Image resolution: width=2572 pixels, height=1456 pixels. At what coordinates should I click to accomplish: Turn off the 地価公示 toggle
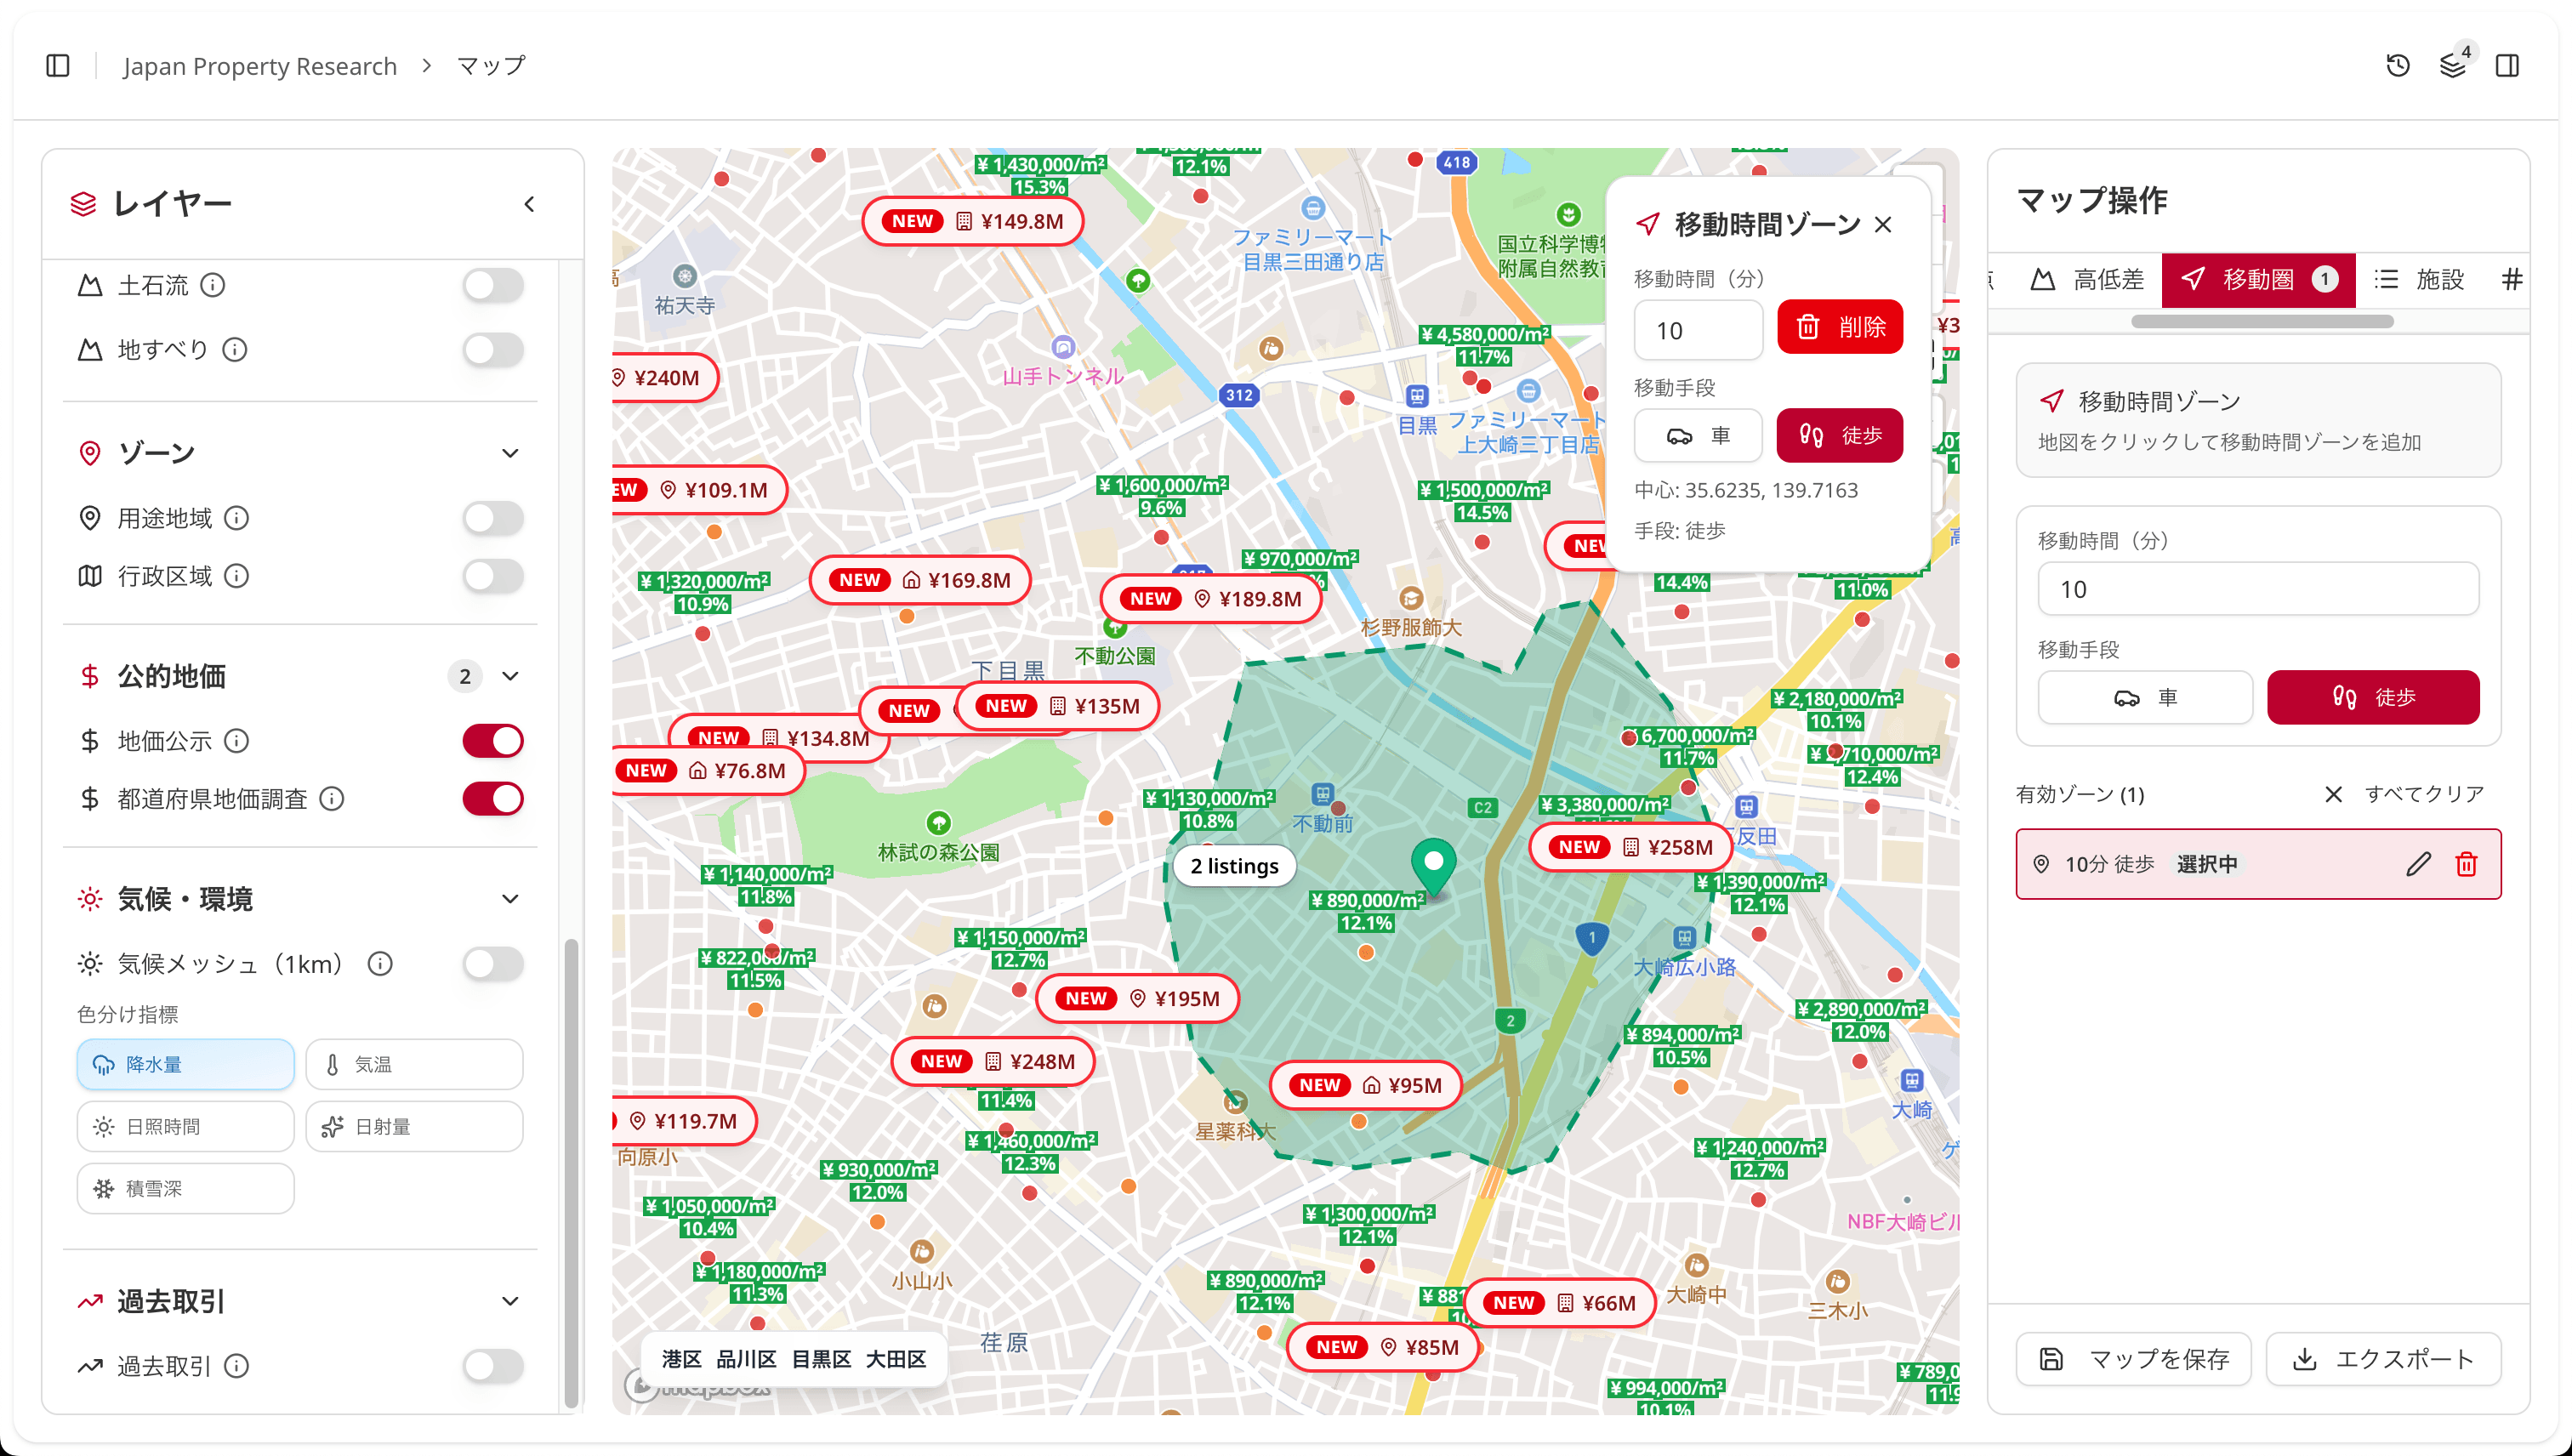click(x=493, y=741)
